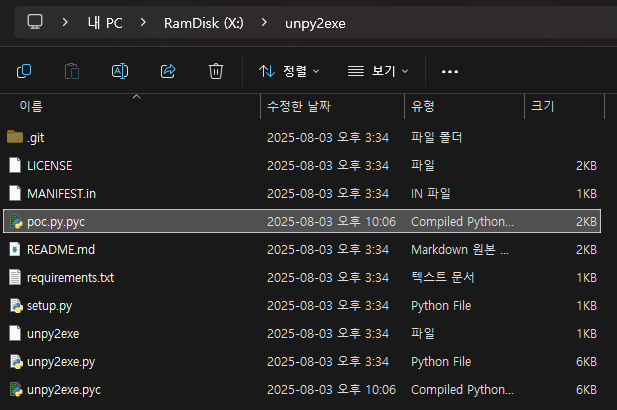This screenshot has width=617, height=410.
Task: Click the Rename toolbar icon
Action: tap(120, 71)
